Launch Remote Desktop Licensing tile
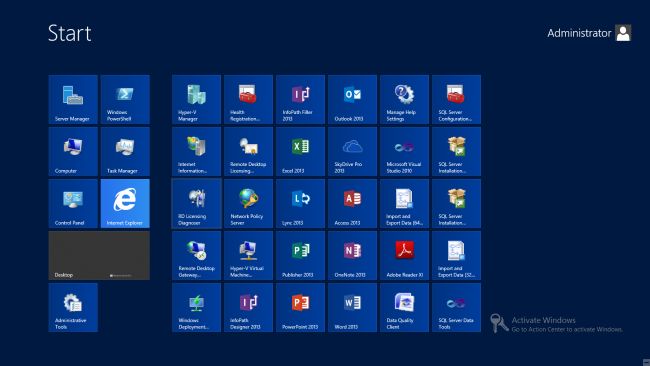This screenshot has width=650, height=366. pos(248,152)
